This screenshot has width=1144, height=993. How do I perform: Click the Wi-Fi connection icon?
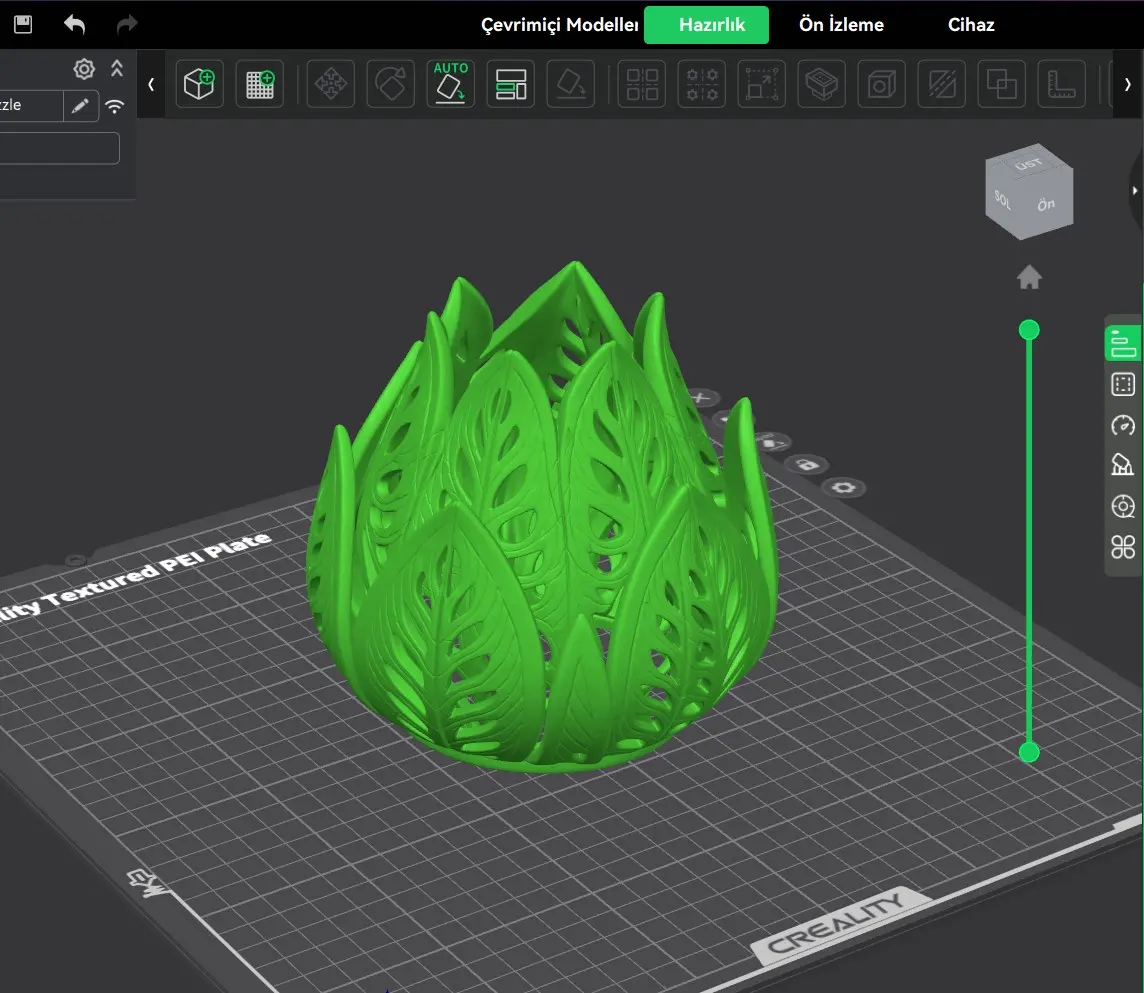pyautogui.click(x=115, y=107)
